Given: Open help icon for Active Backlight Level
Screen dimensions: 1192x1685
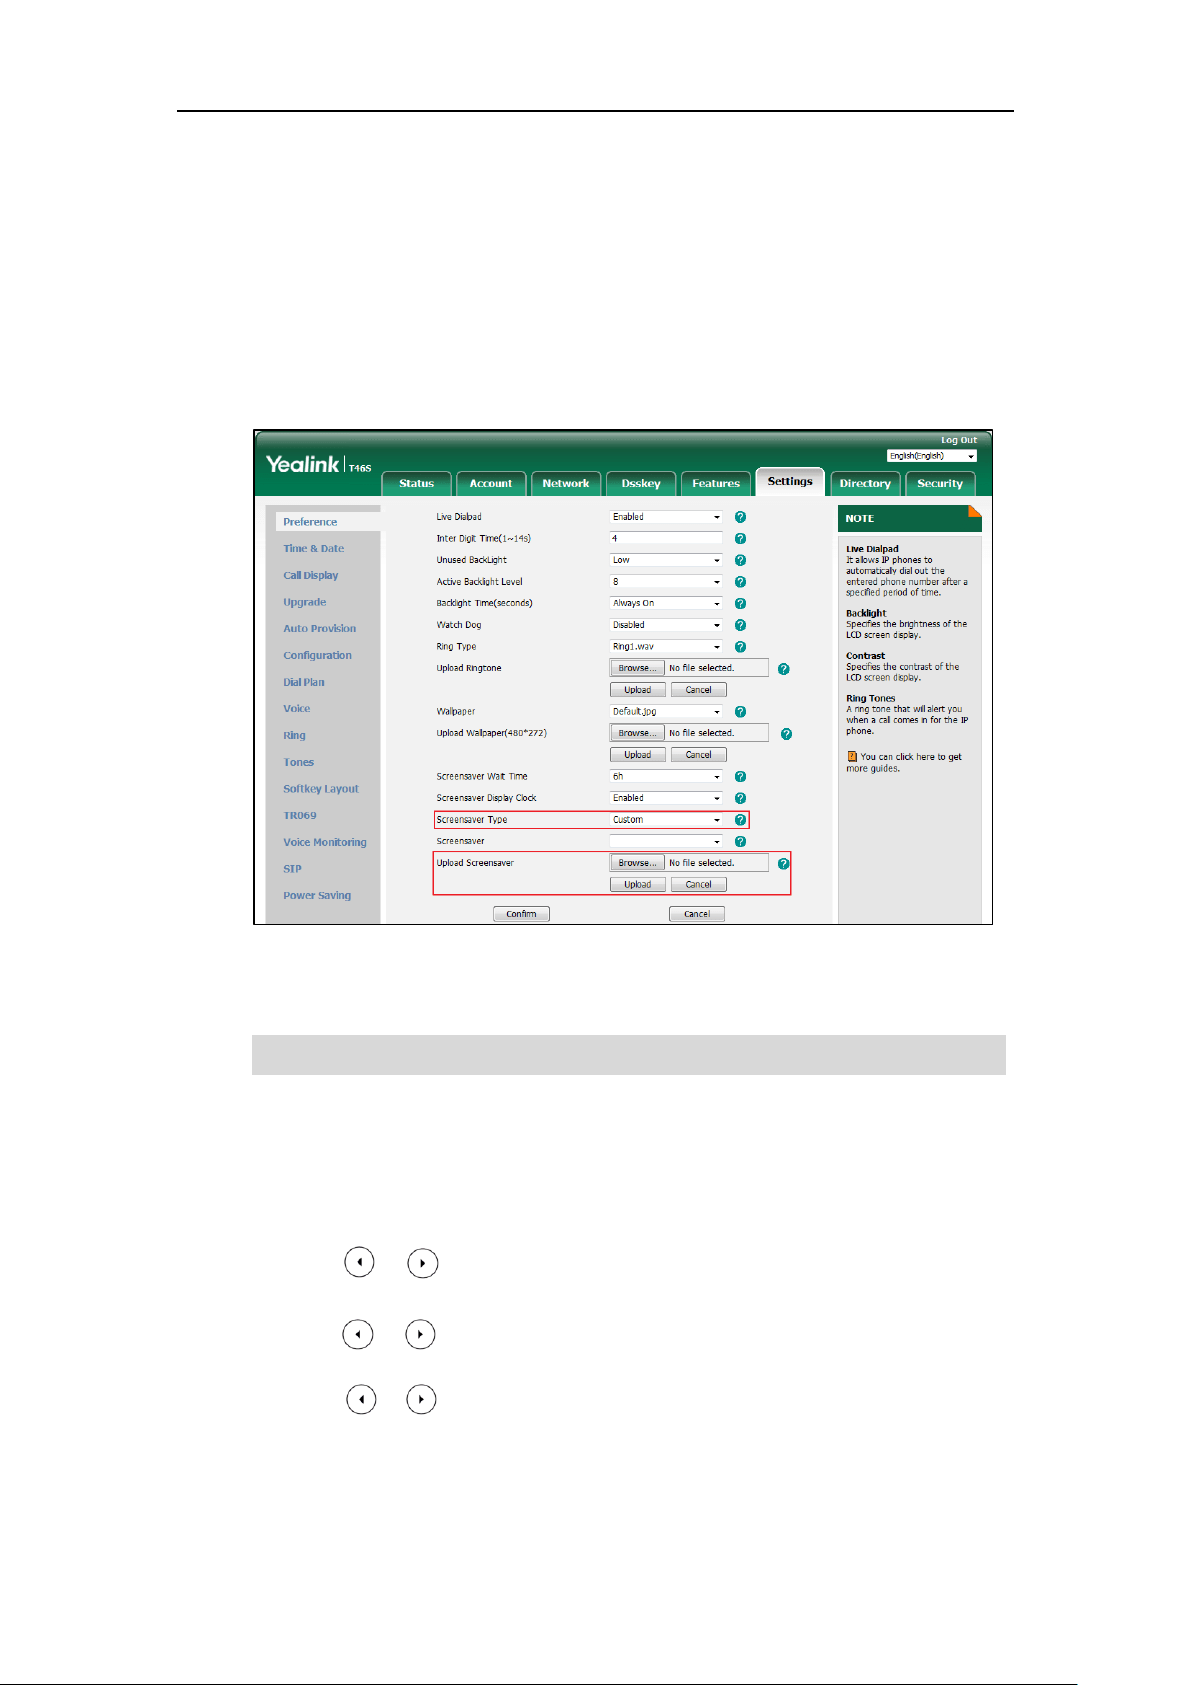Looking at the screenshot, I should (x=740, y=582).
